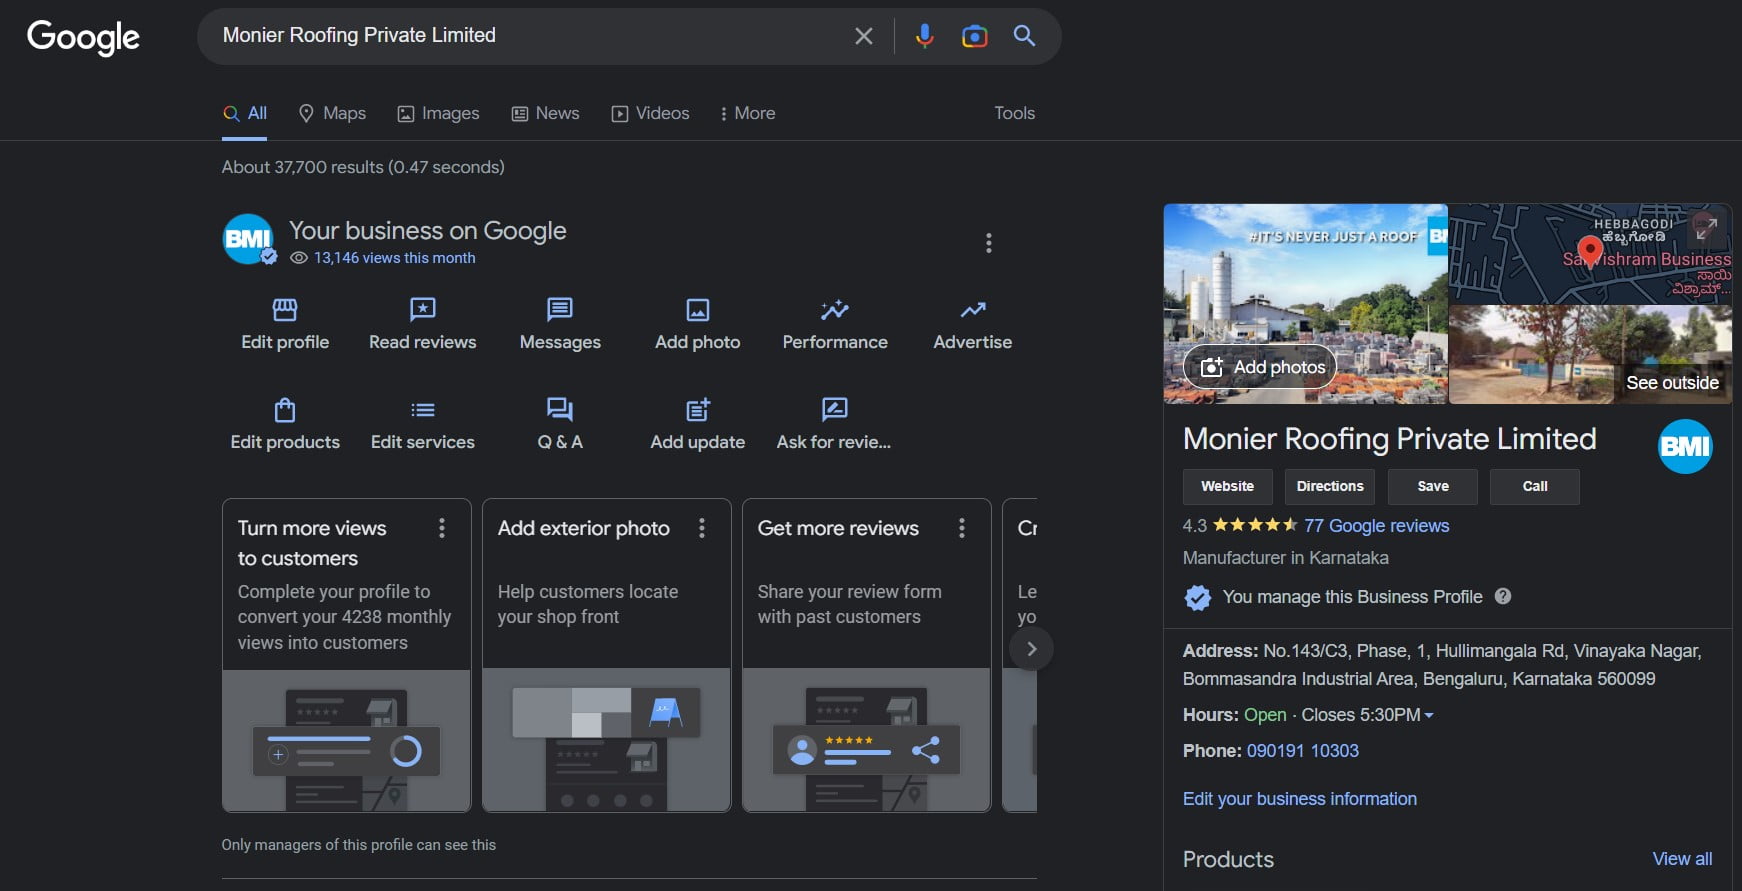Clear the search box text
Image resolution: width=1742 pixels, height=891 pixels.
tap(864, 36)
